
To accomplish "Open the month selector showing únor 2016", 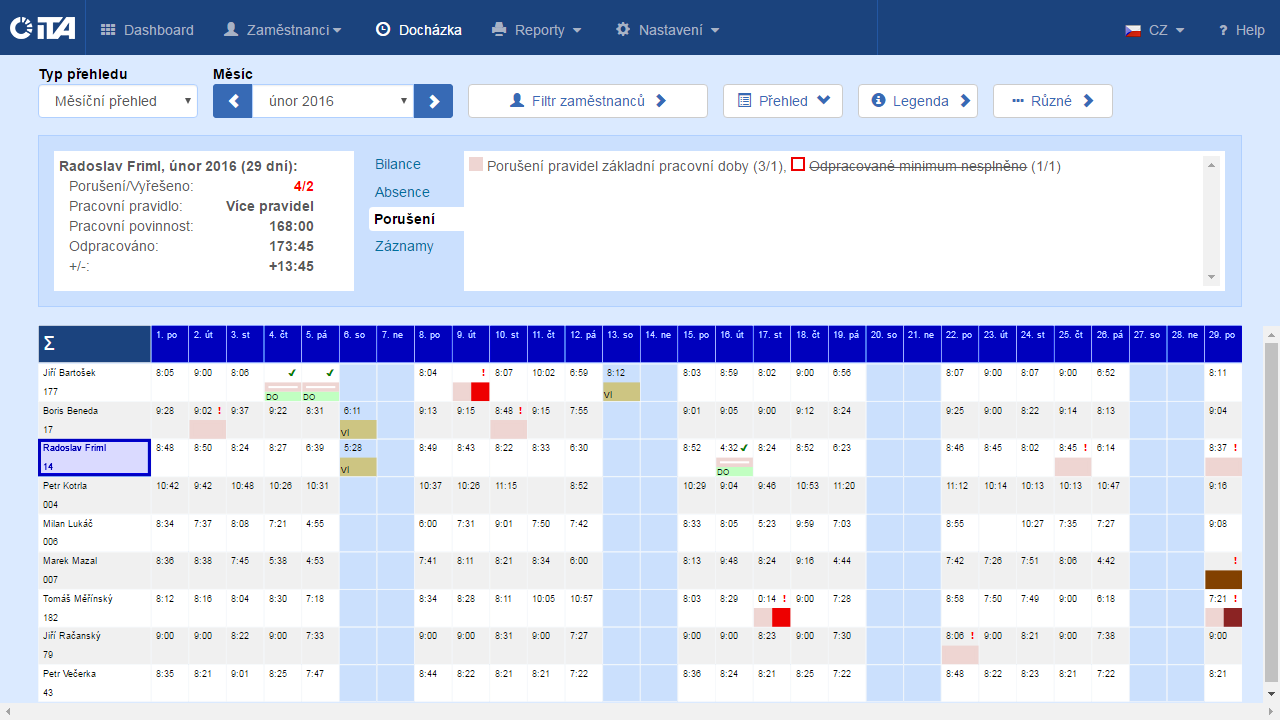I will (333, 101).
